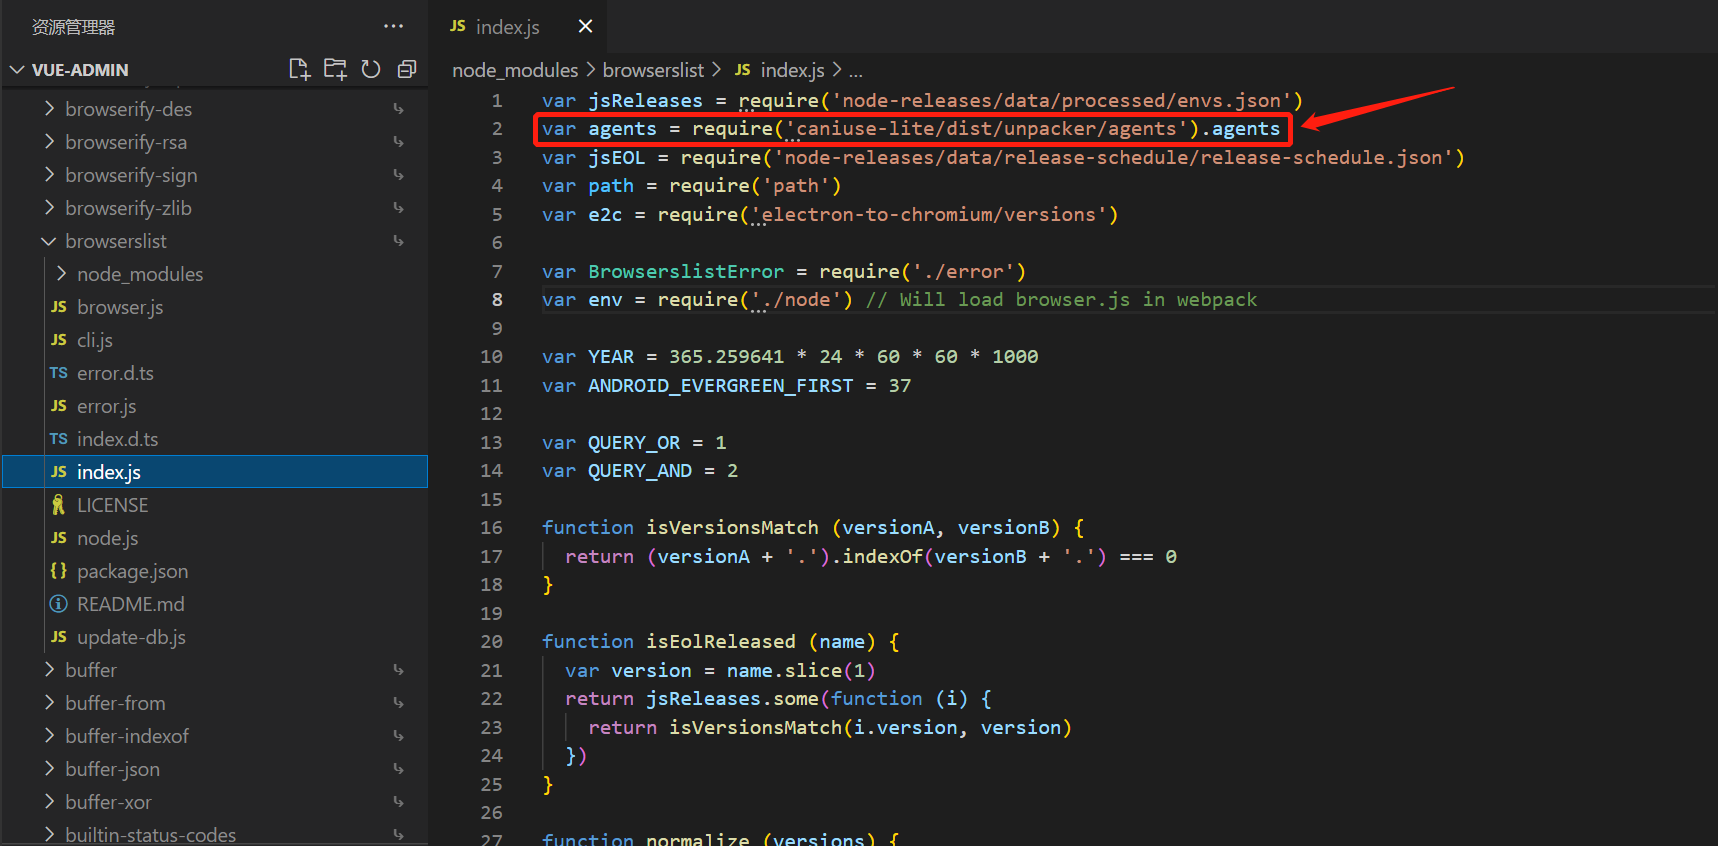Select index.js in the file tree

coord(215,472)
